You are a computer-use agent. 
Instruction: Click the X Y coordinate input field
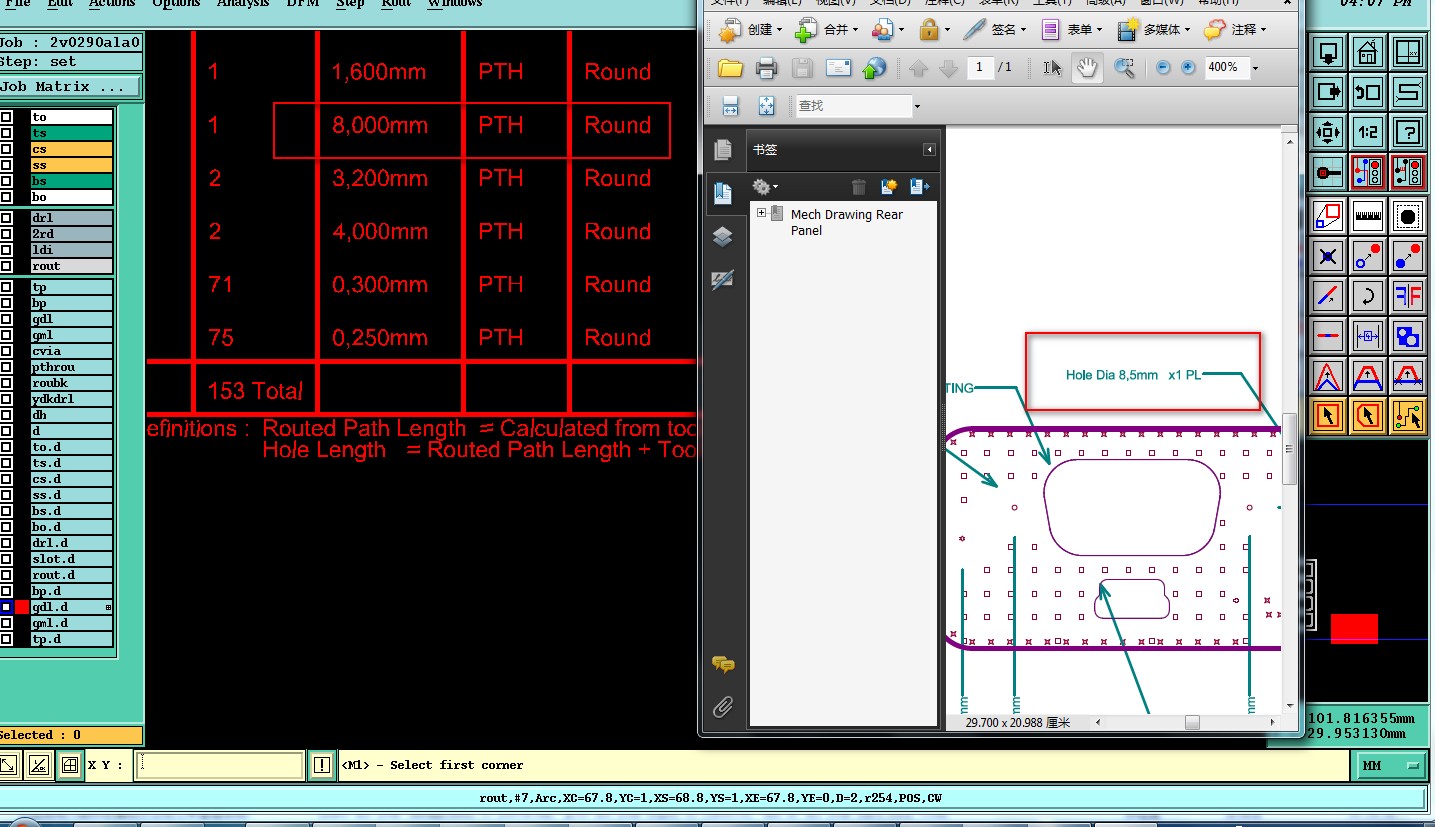coord(220,765)
